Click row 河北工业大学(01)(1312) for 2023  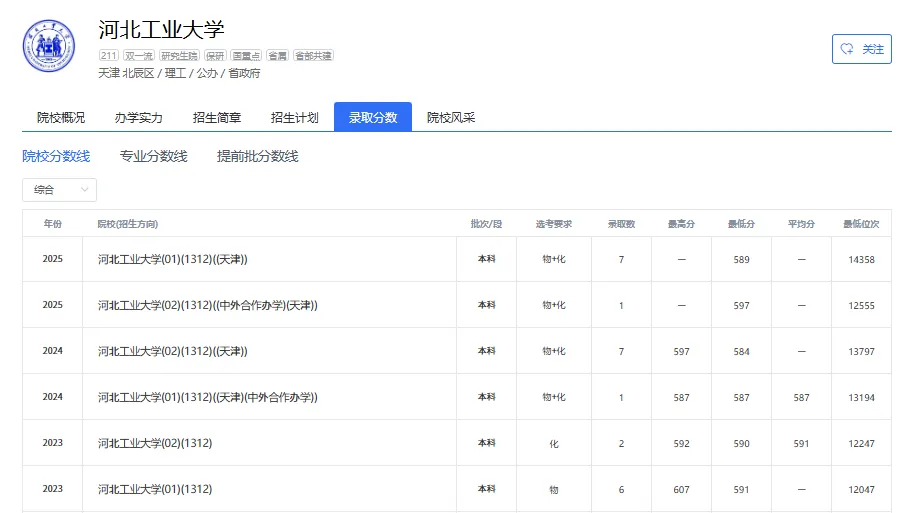point(457,489)
